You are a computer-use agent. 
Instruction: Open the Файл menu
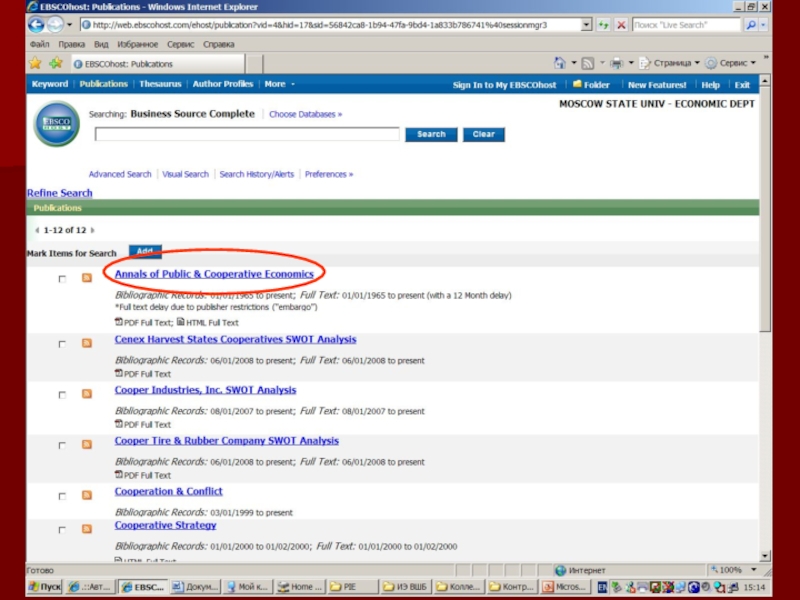(39, 44)
